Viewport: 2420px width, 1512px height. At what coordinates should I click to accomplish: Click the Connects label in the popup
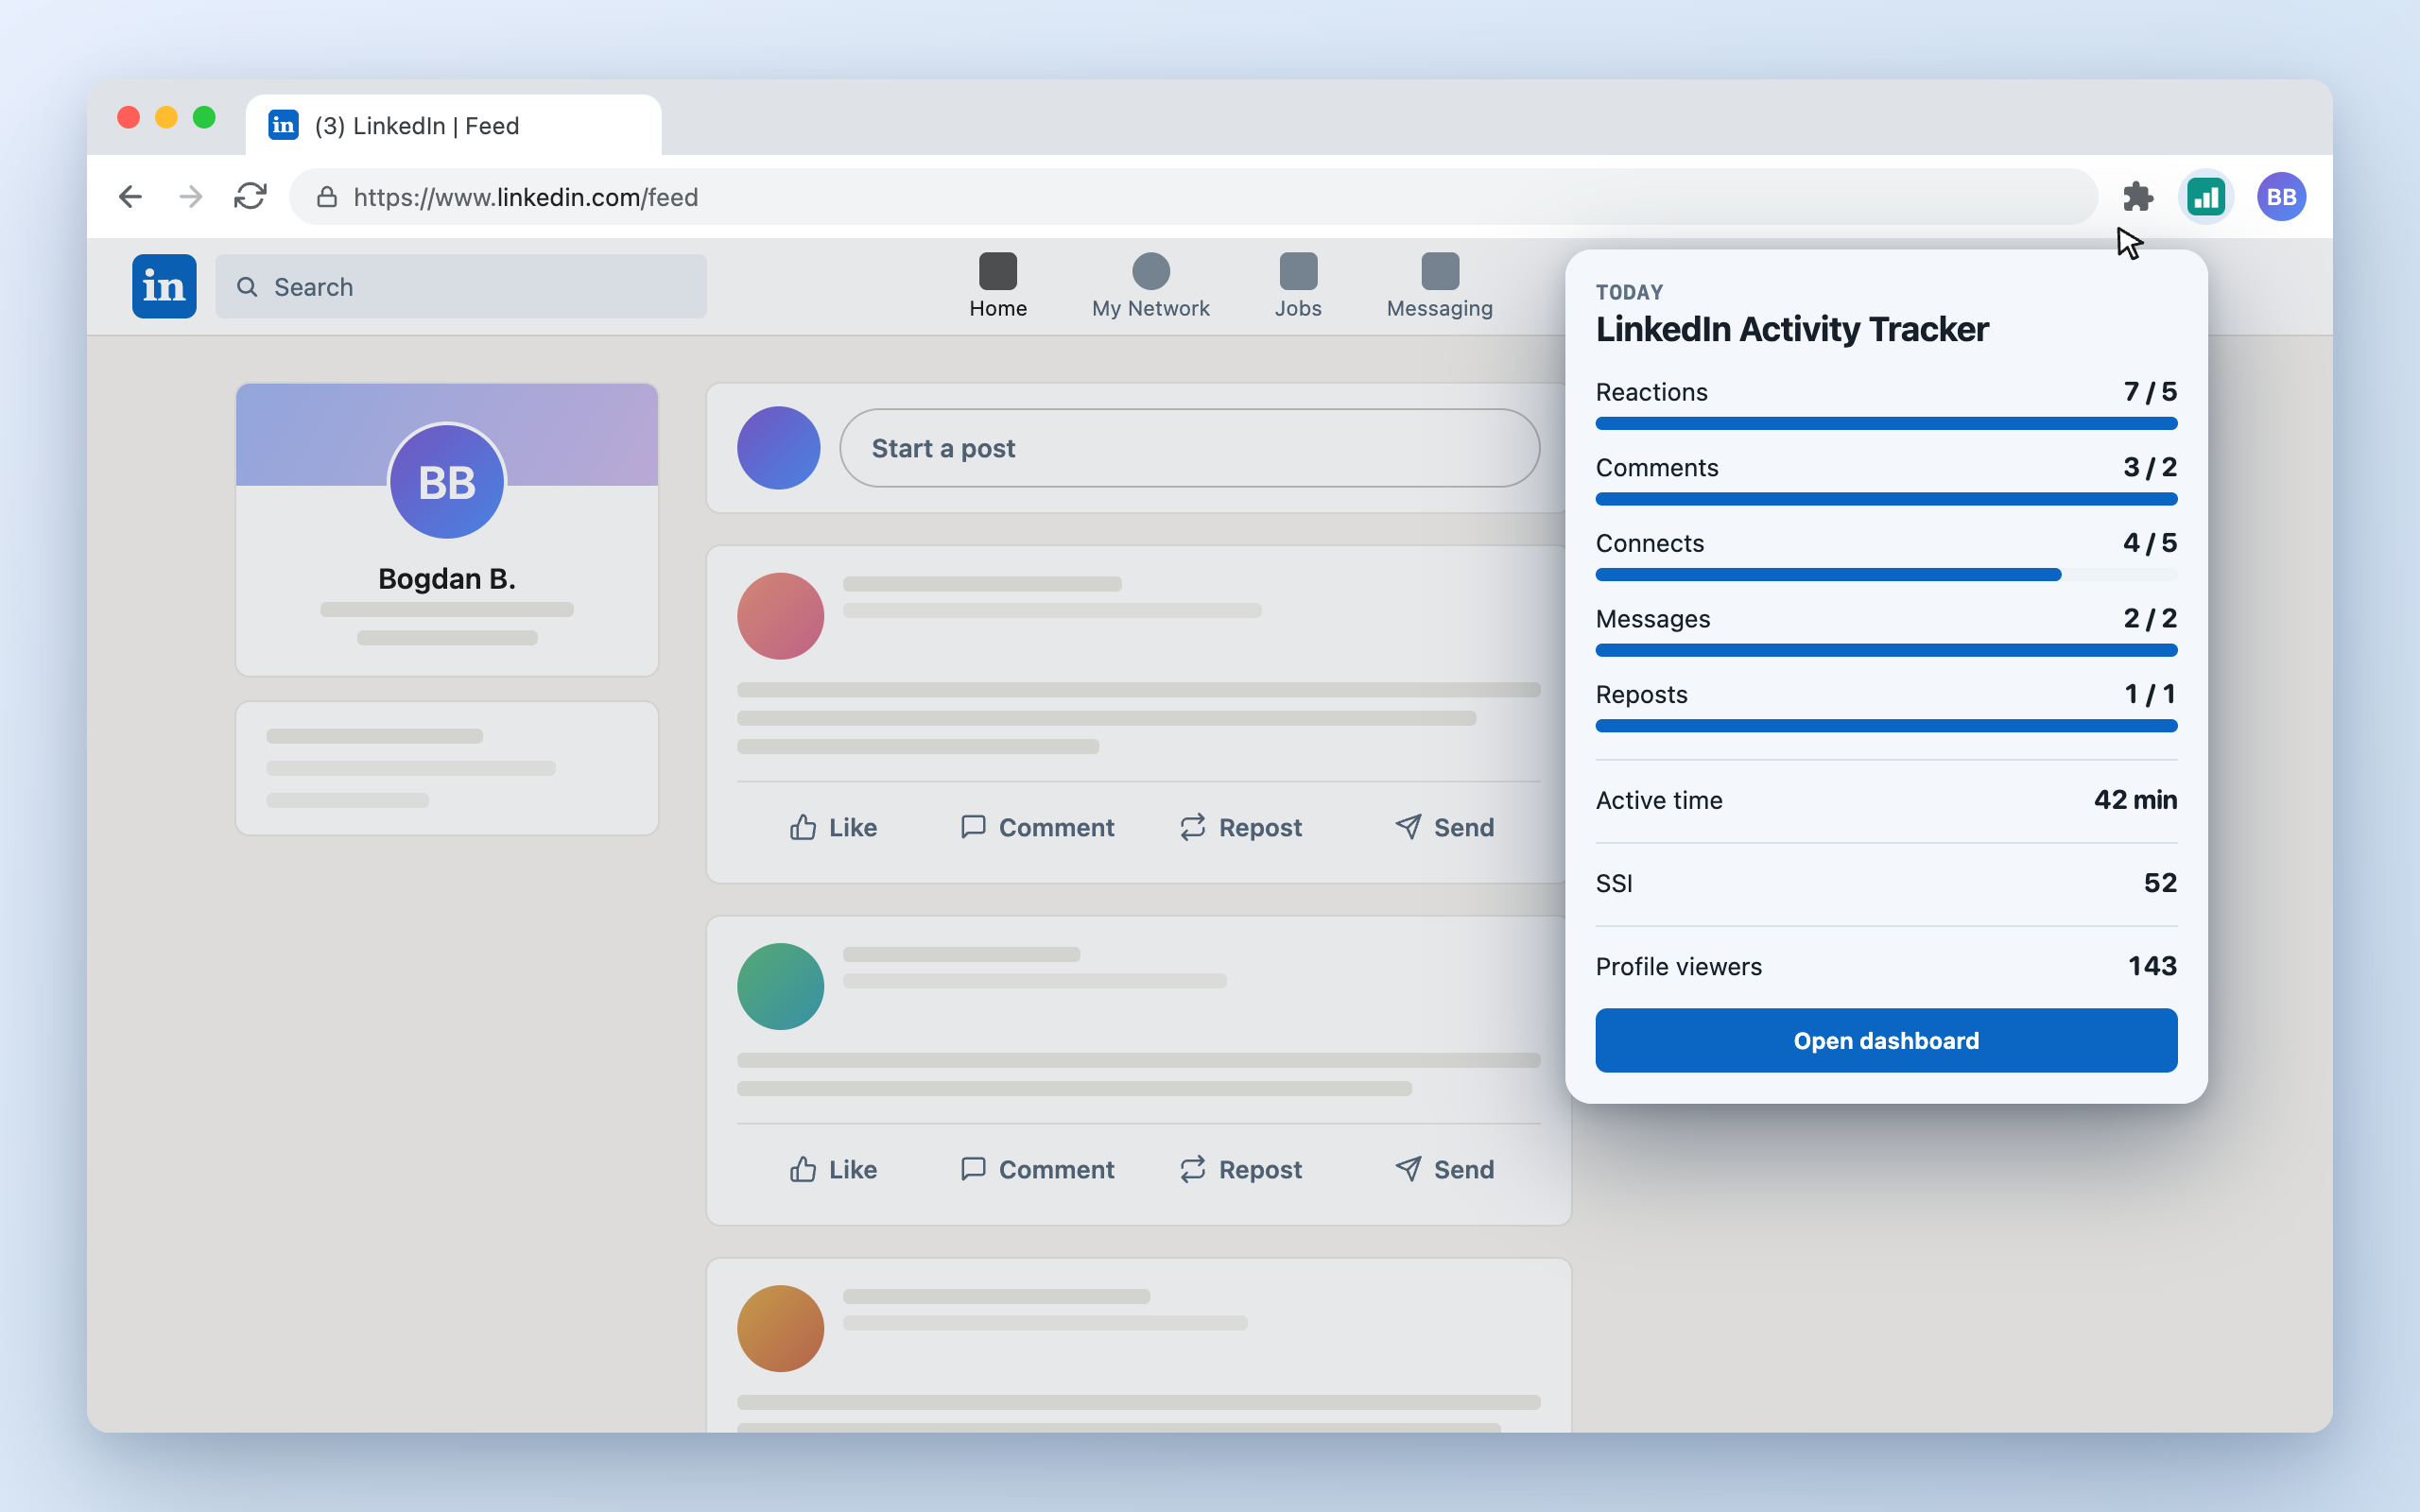click(x=1649, y=543)
